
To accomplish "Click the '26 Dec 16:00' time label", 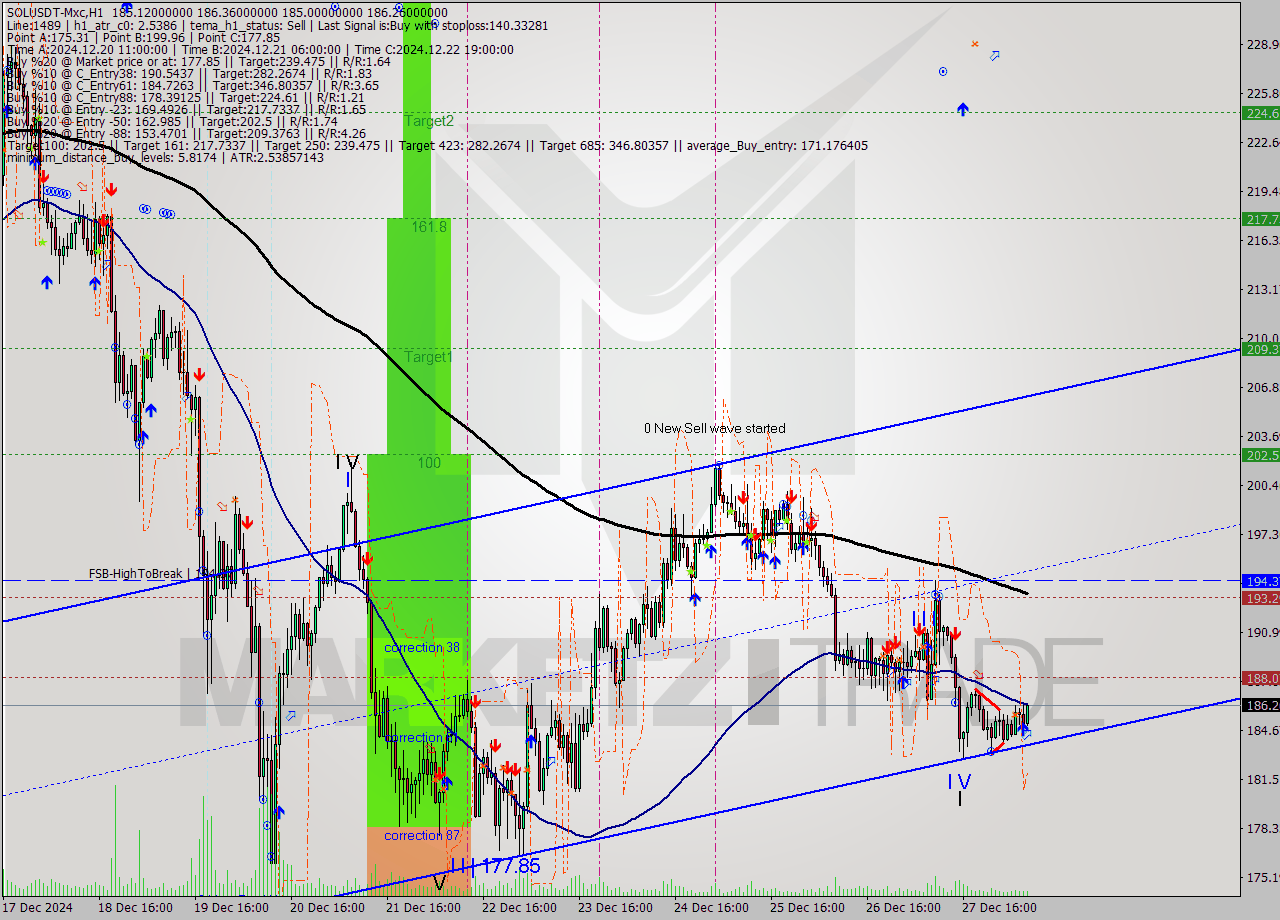I will [903, 908].
